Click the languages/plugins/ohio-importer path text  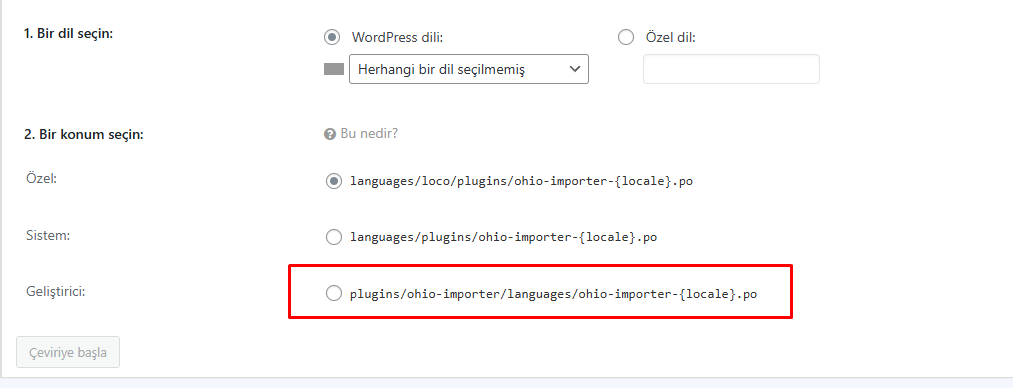(x=504, y=238)
